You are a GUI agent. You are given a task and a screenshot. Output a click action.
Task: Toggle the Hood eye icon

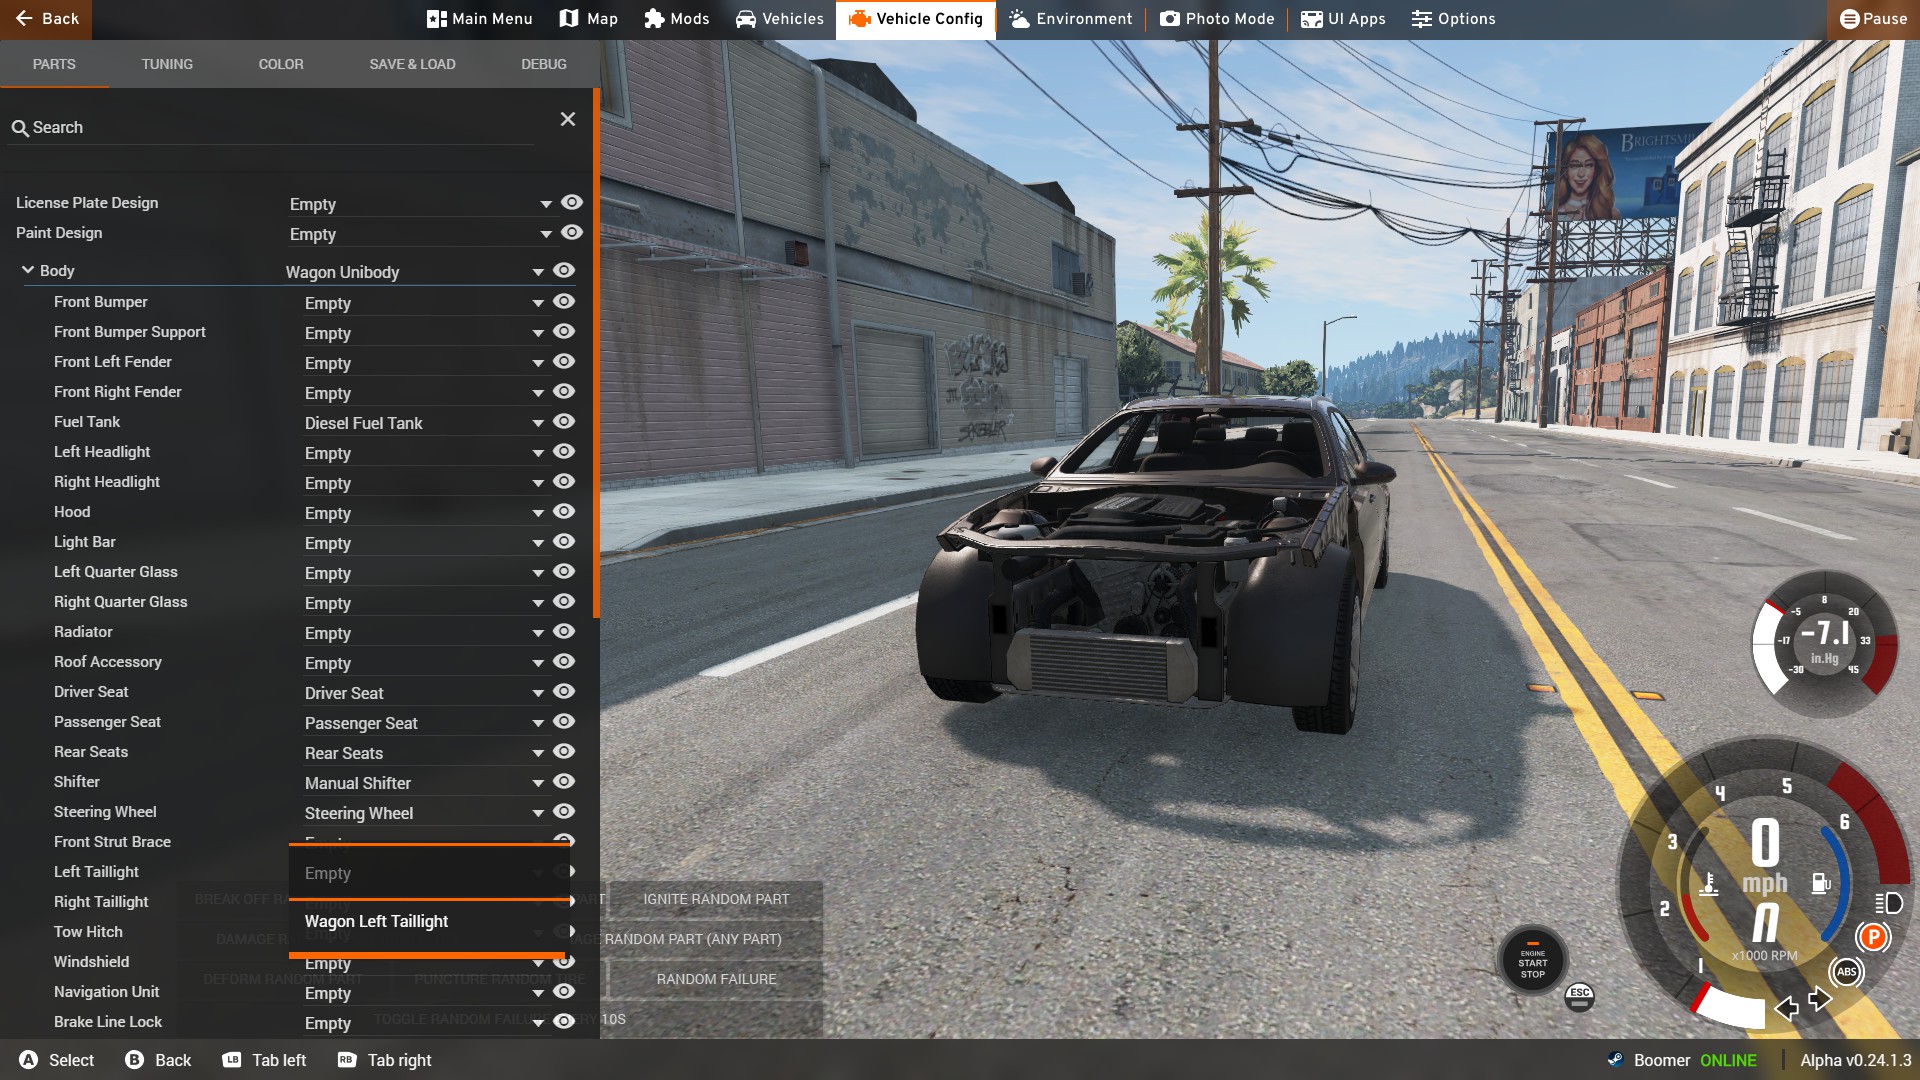(564, 512)
